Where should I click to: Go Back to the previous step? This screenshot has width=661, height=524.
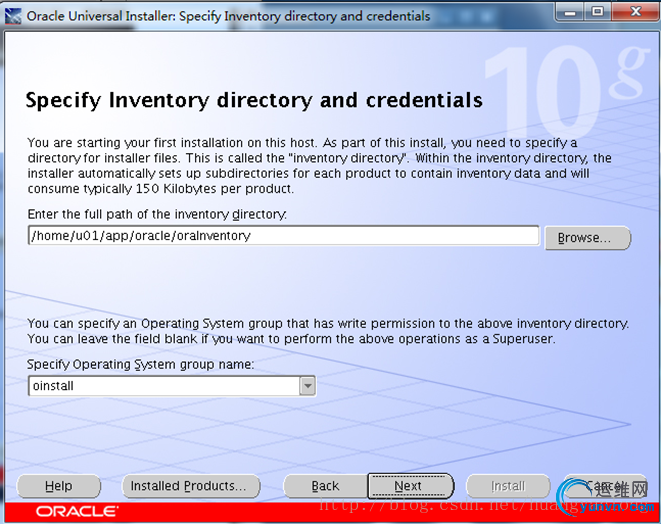[x=325, y=486]
